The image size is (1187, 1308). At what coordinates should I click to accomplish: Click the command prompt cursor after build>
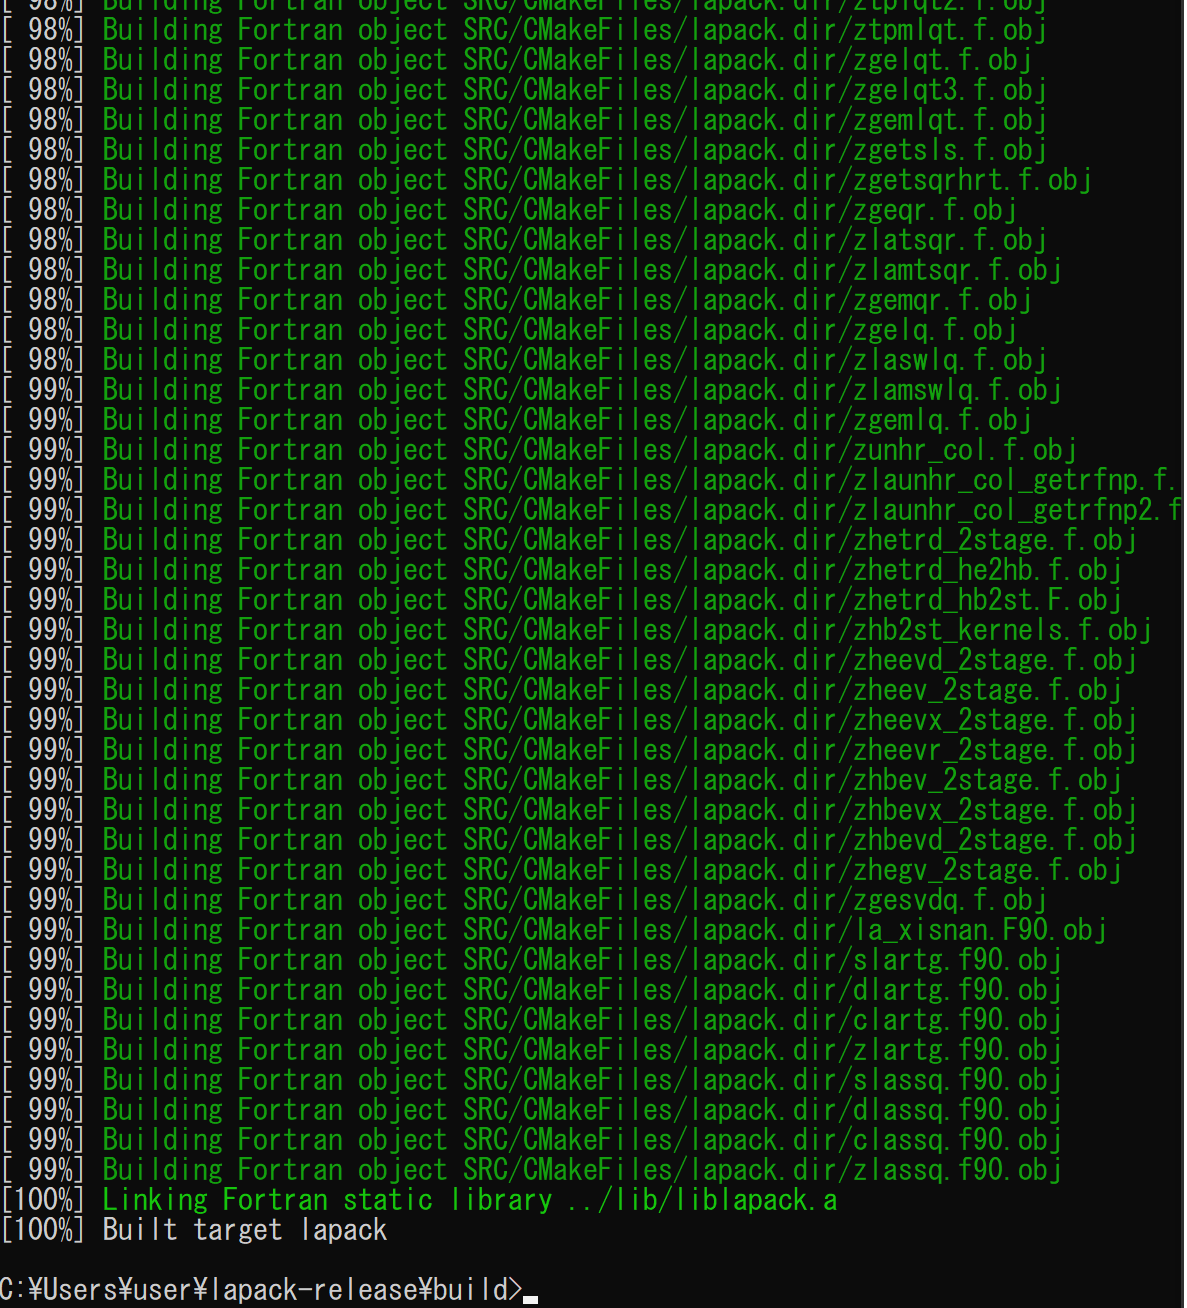coord(531,1299)
